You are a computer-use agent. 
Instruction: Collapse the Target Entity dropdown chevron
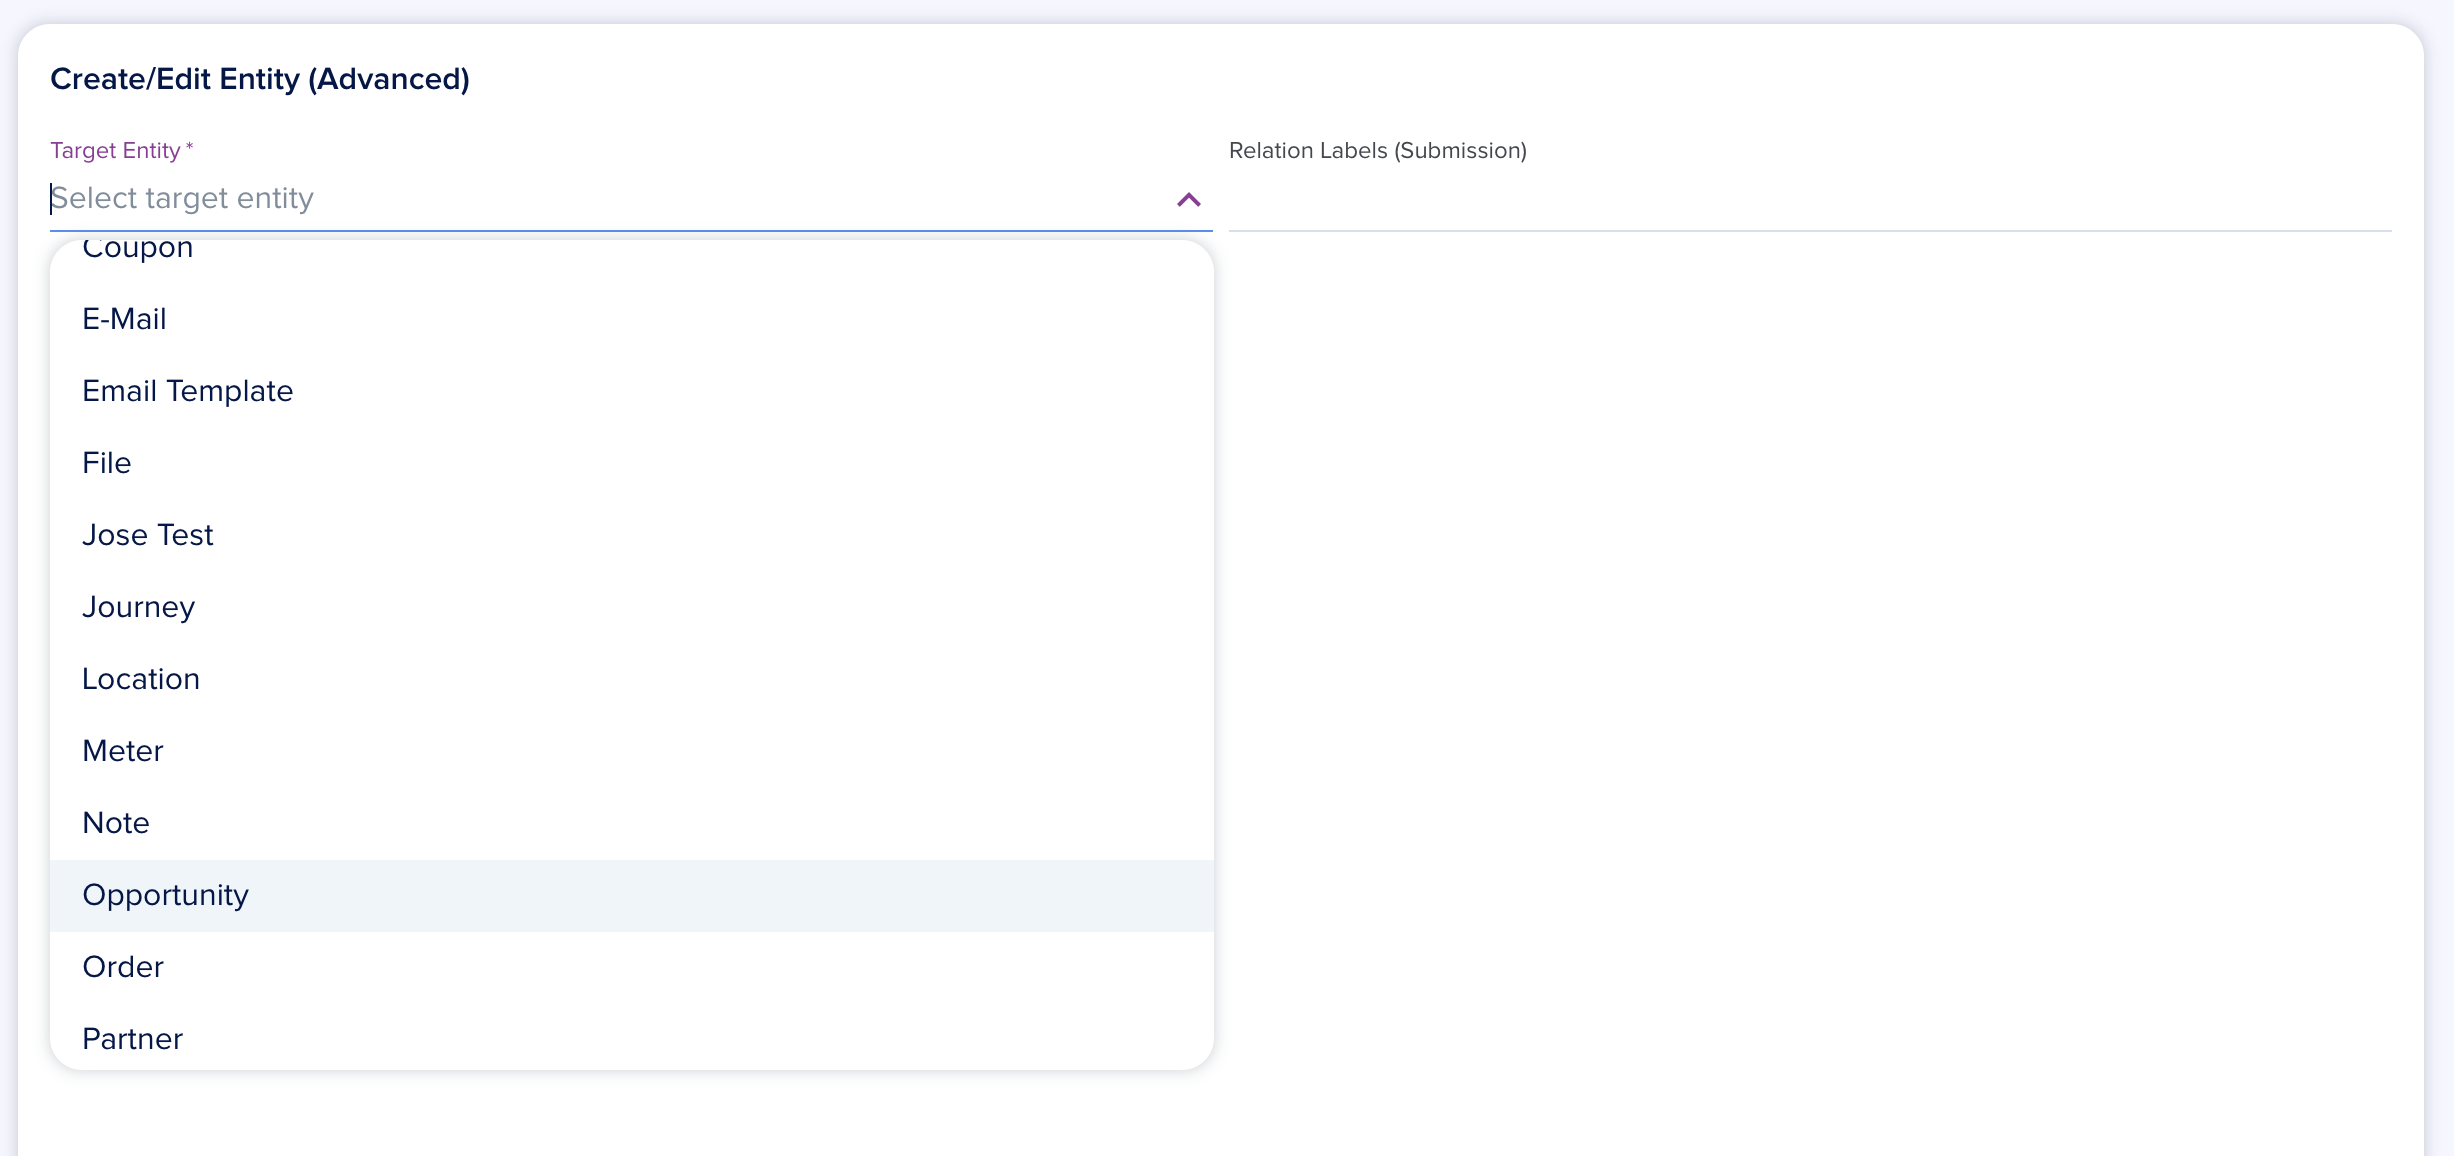click(x=1188, y=200)
